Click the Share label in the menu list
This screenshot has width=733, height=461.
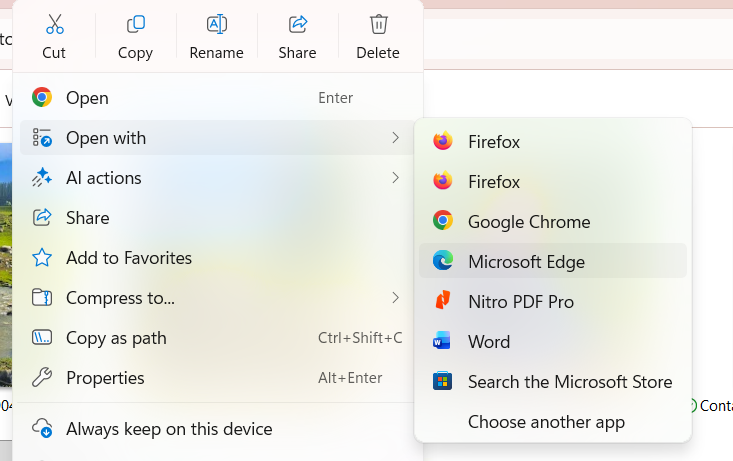pos(87,218)
